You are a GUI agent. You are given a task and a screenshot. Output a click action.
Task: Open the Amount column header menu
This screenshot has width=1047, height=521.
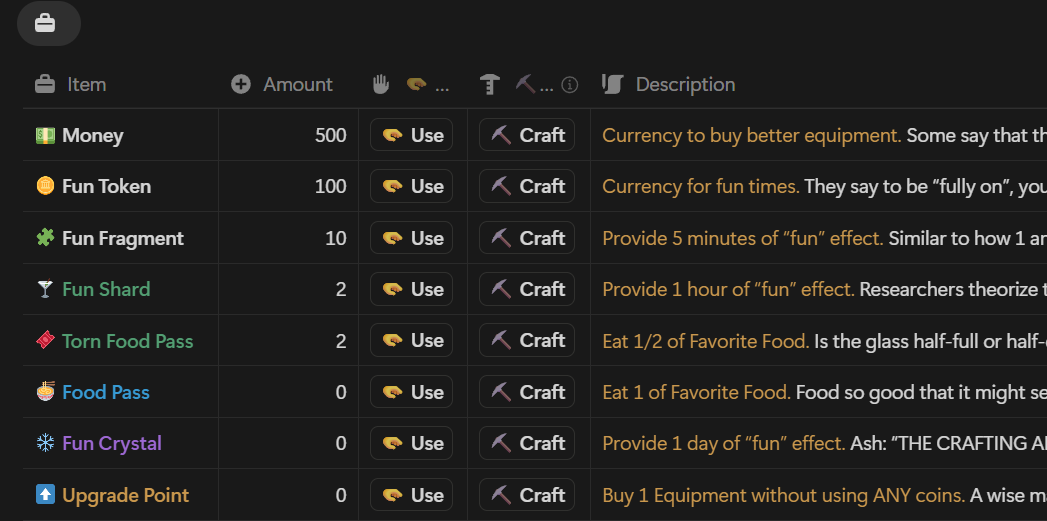click(297, 85)
